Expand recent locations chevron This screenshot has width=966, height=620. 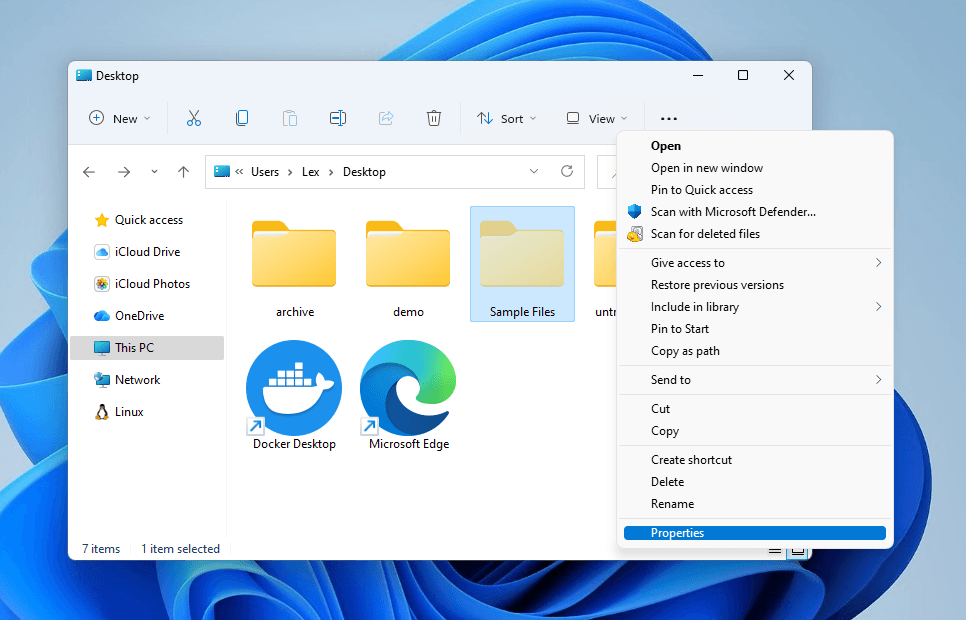pos(154,172)
